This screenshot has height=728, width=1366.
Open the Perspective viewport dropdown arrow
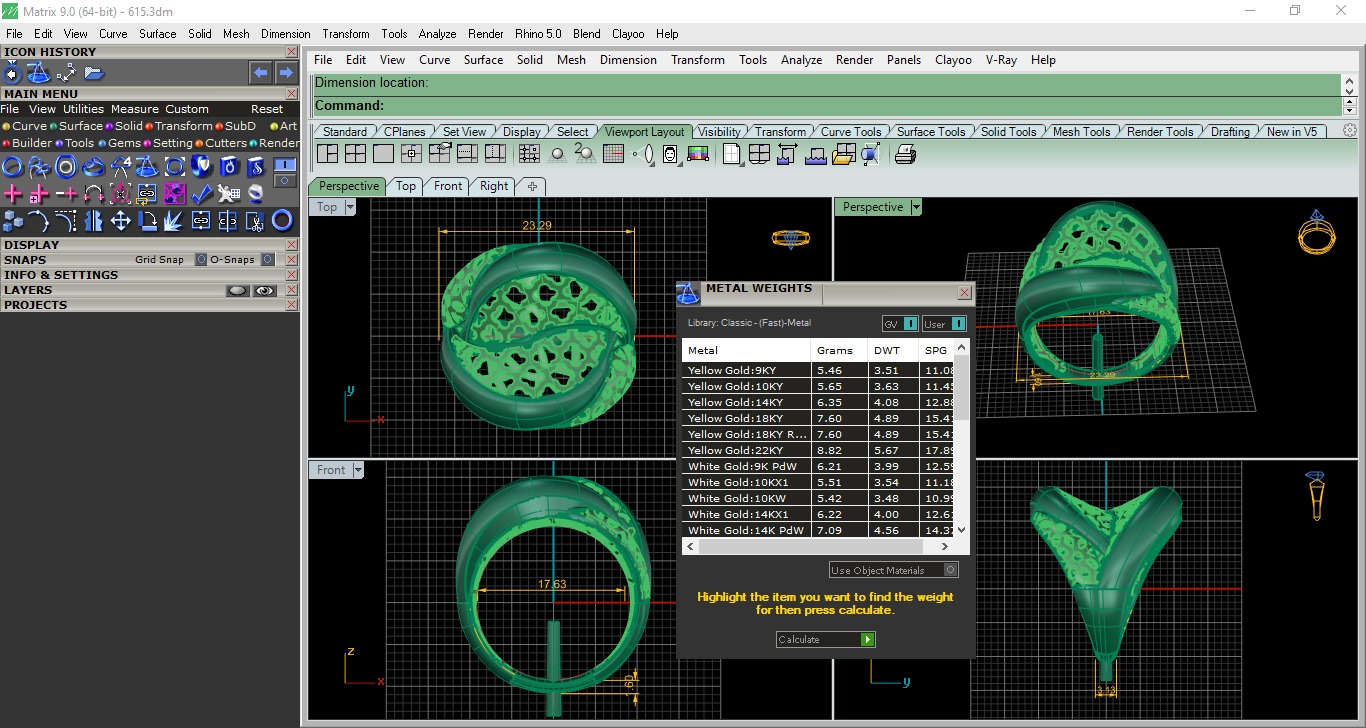[916, 207]
